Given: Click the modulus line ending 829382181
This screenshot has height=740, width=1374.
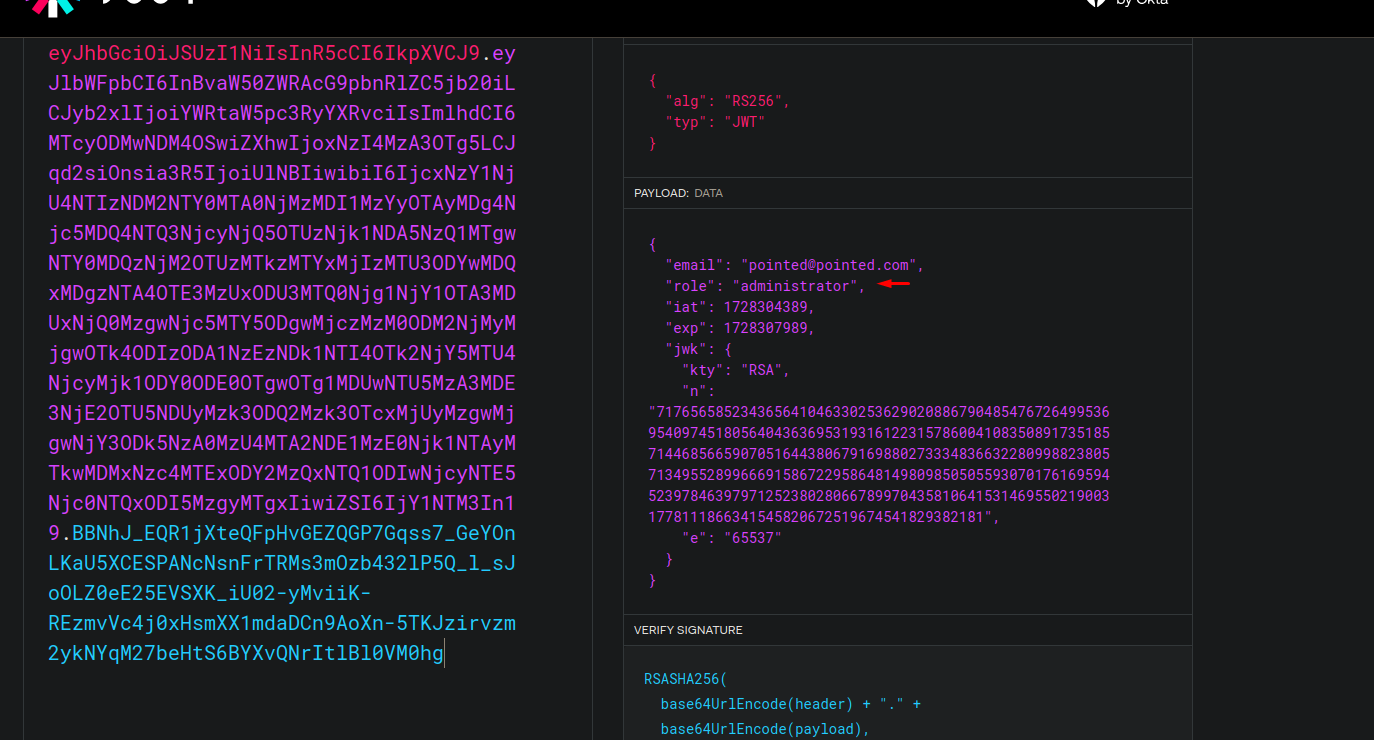Looking at the screenshot, I should coord(825,517).
